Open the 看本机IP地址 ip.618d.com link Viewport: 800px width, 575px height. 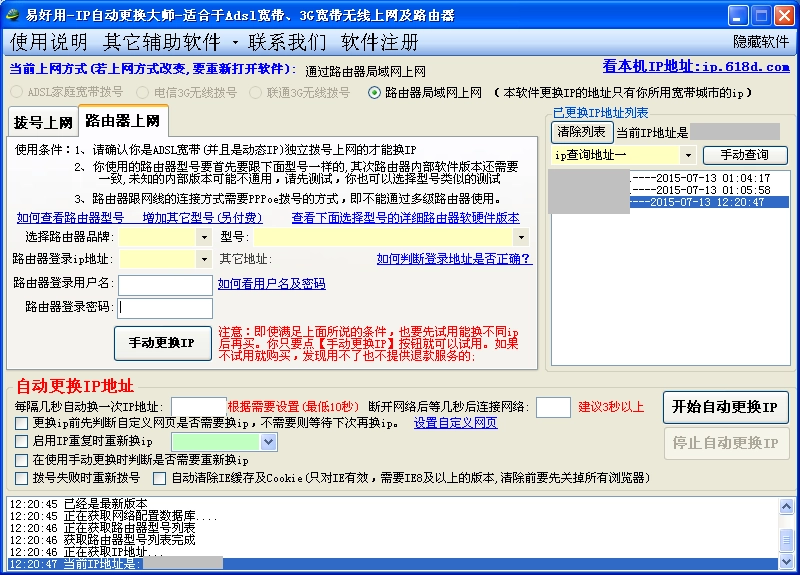click(x=696, y=66)
